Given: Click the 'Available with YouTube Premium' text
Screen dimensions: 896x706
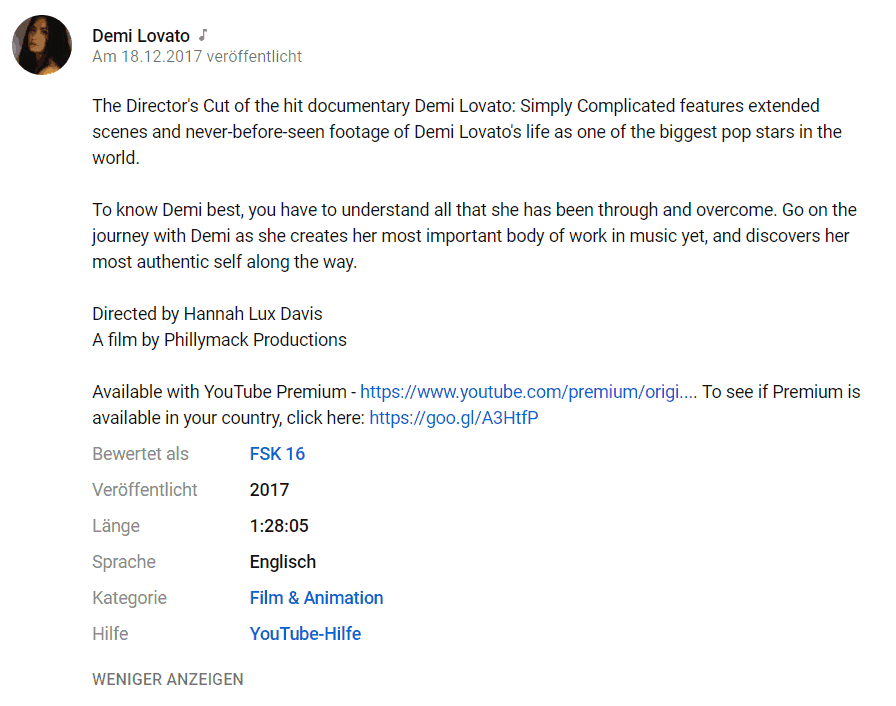Looking at the screenshot, I should 219,392.
